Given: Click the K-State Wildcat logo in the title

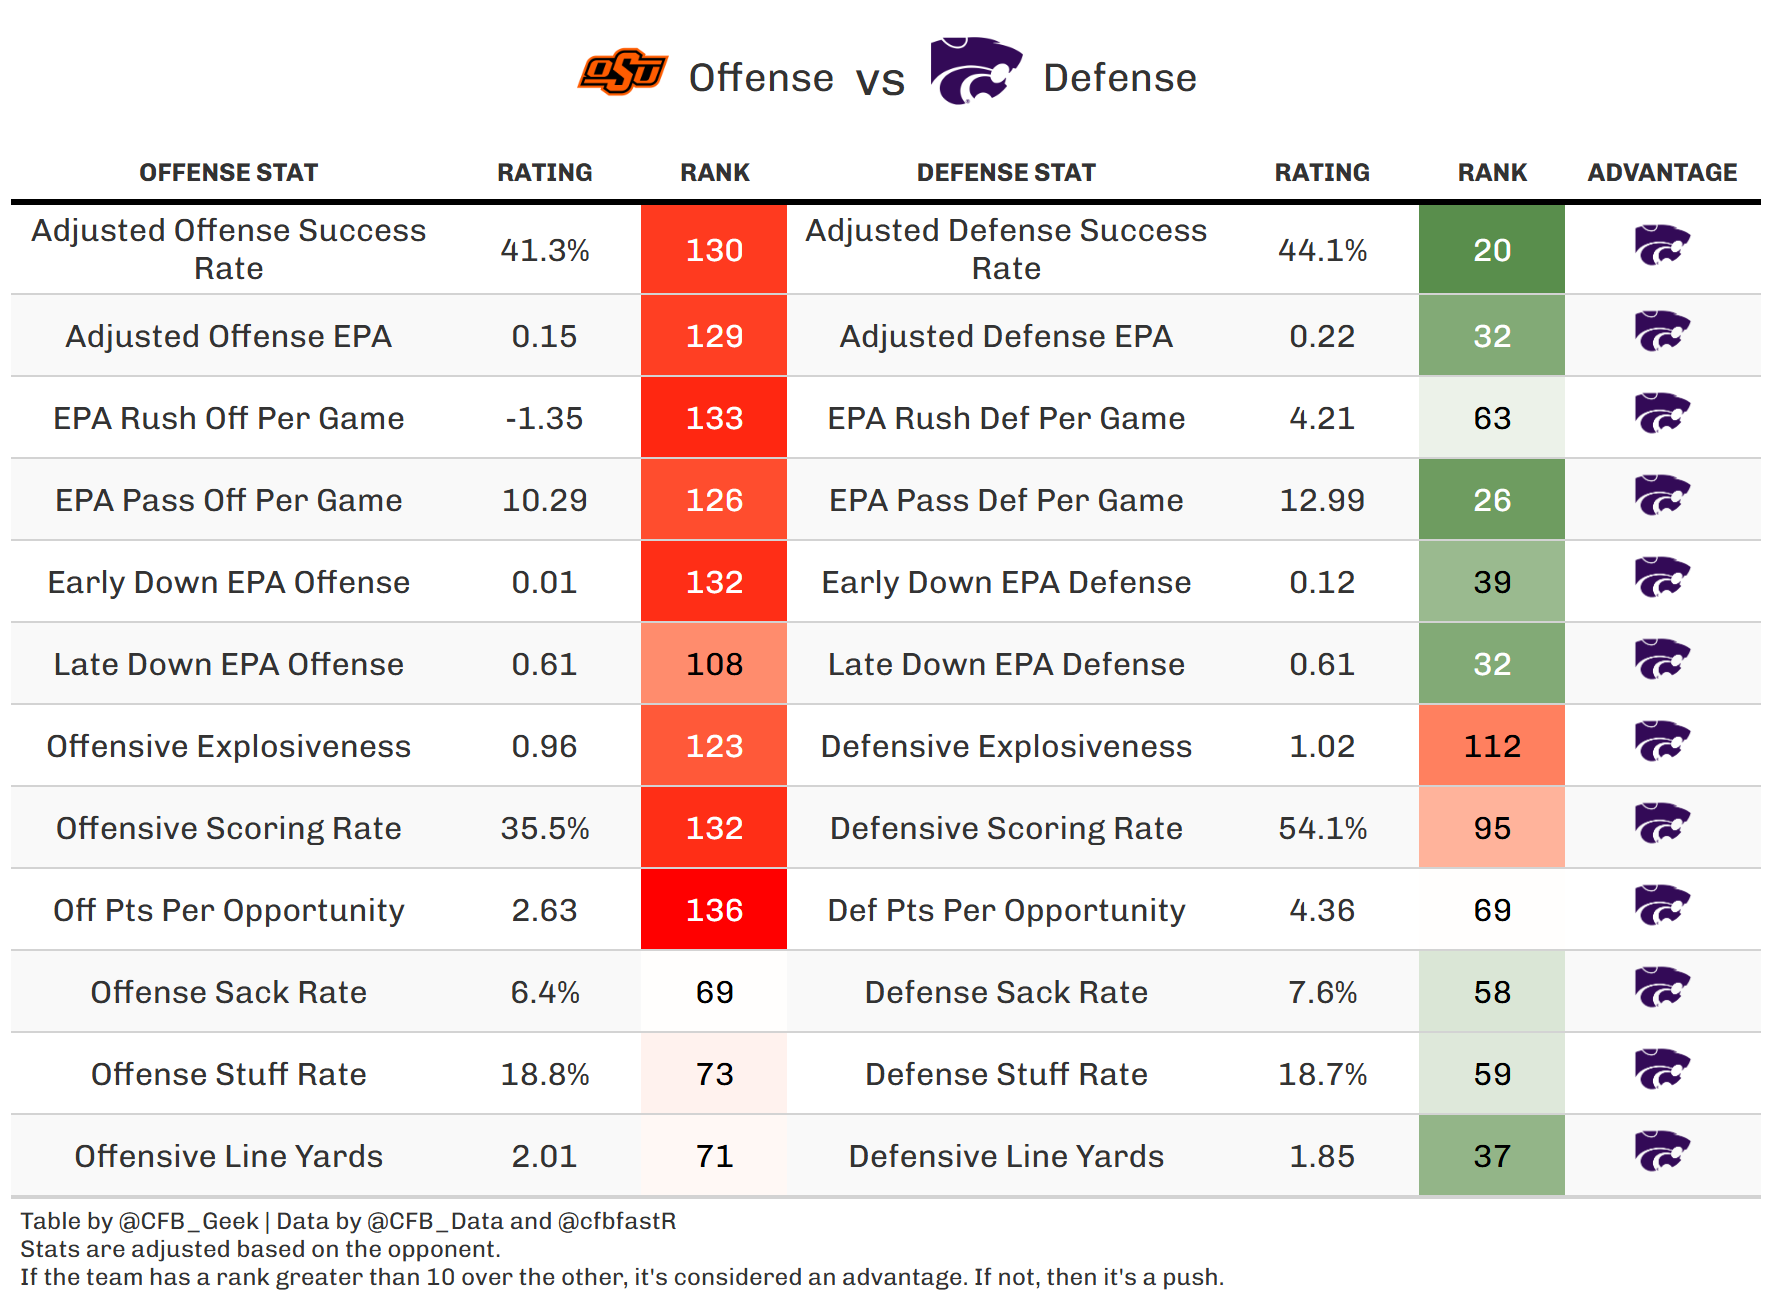Looking at the screenshot, I should point(975,71).
